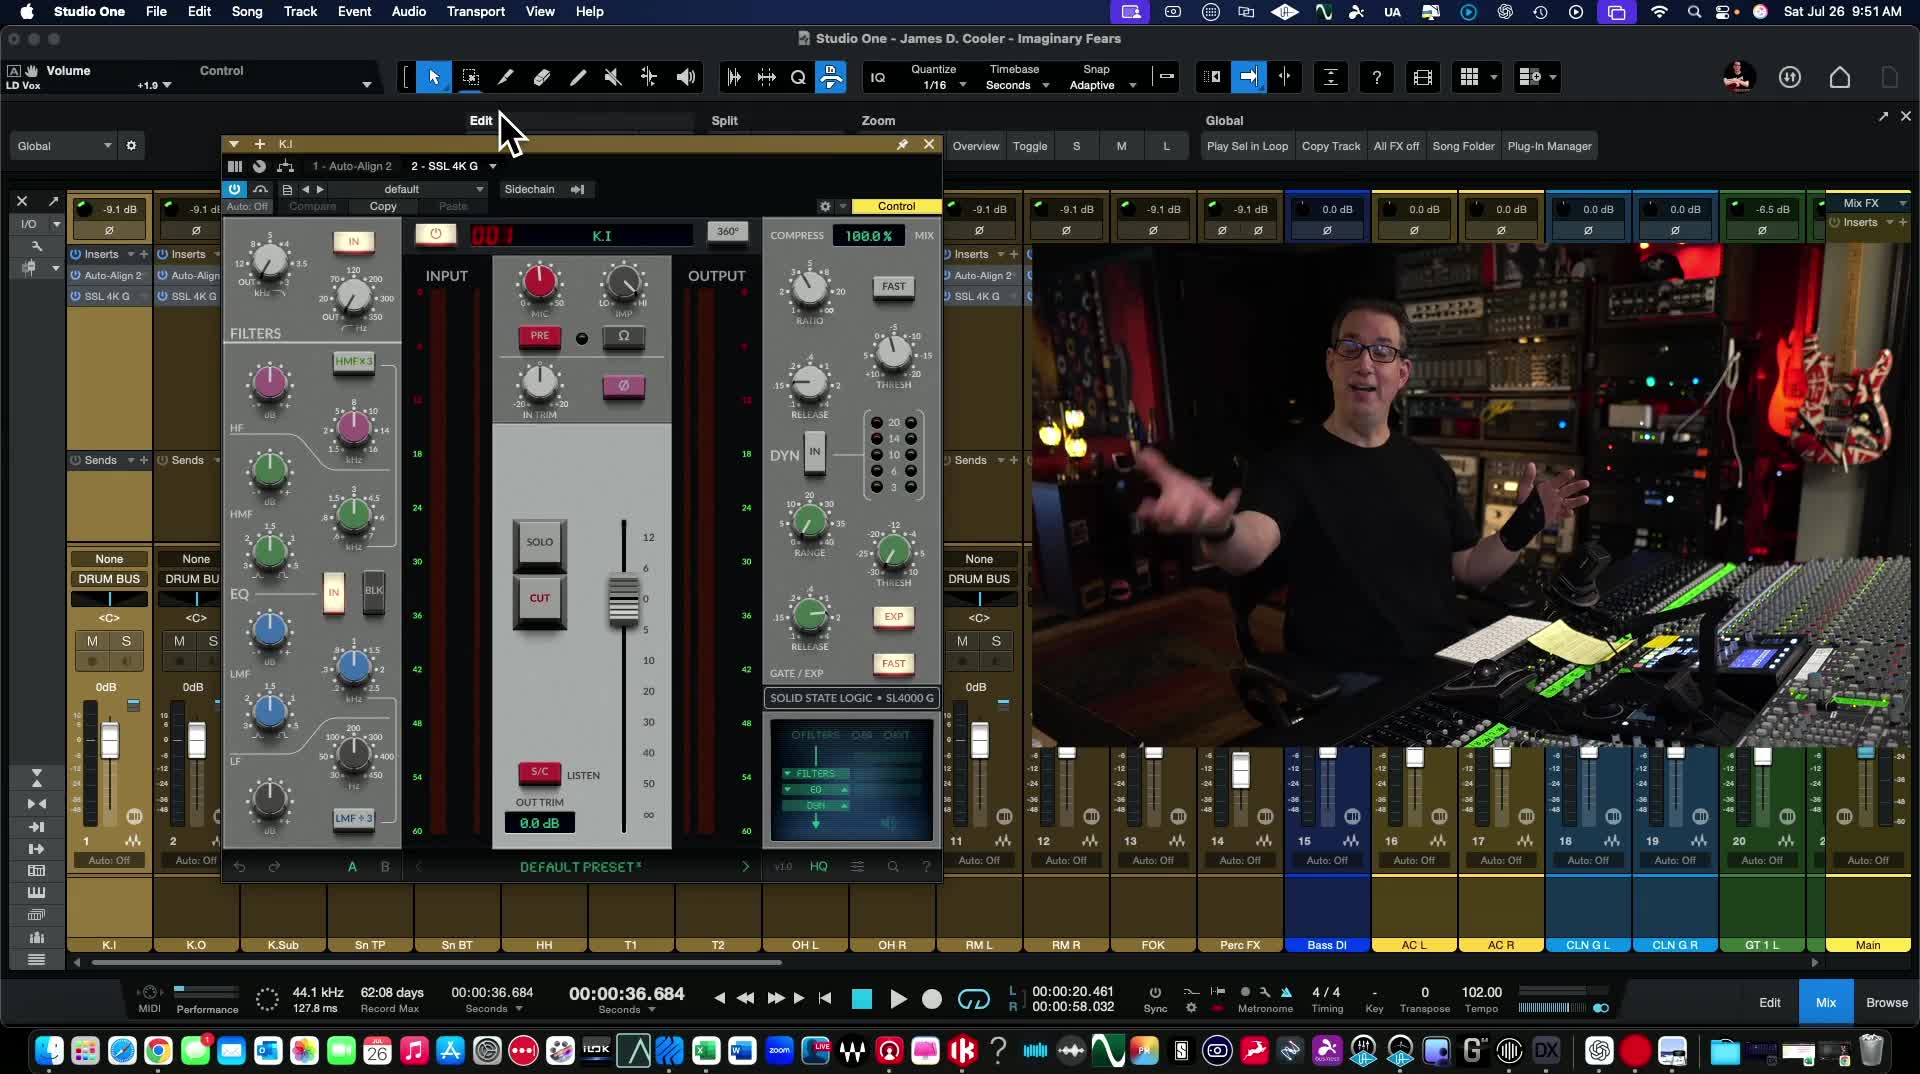Enable the EXP button in Gate/Exp section
1920x1074 pixels.
[893, 617]
